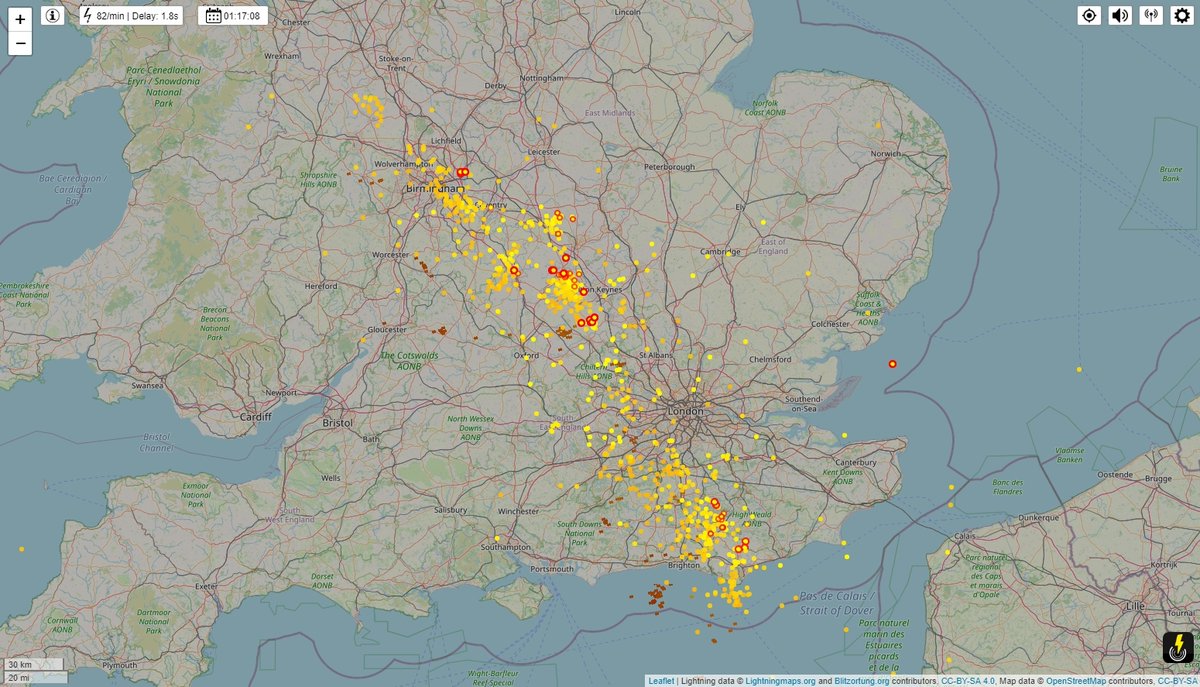Click the Brighton label on map
Image resolution: width=1200 pixels, height=687 pixels.
click(684, 565)
